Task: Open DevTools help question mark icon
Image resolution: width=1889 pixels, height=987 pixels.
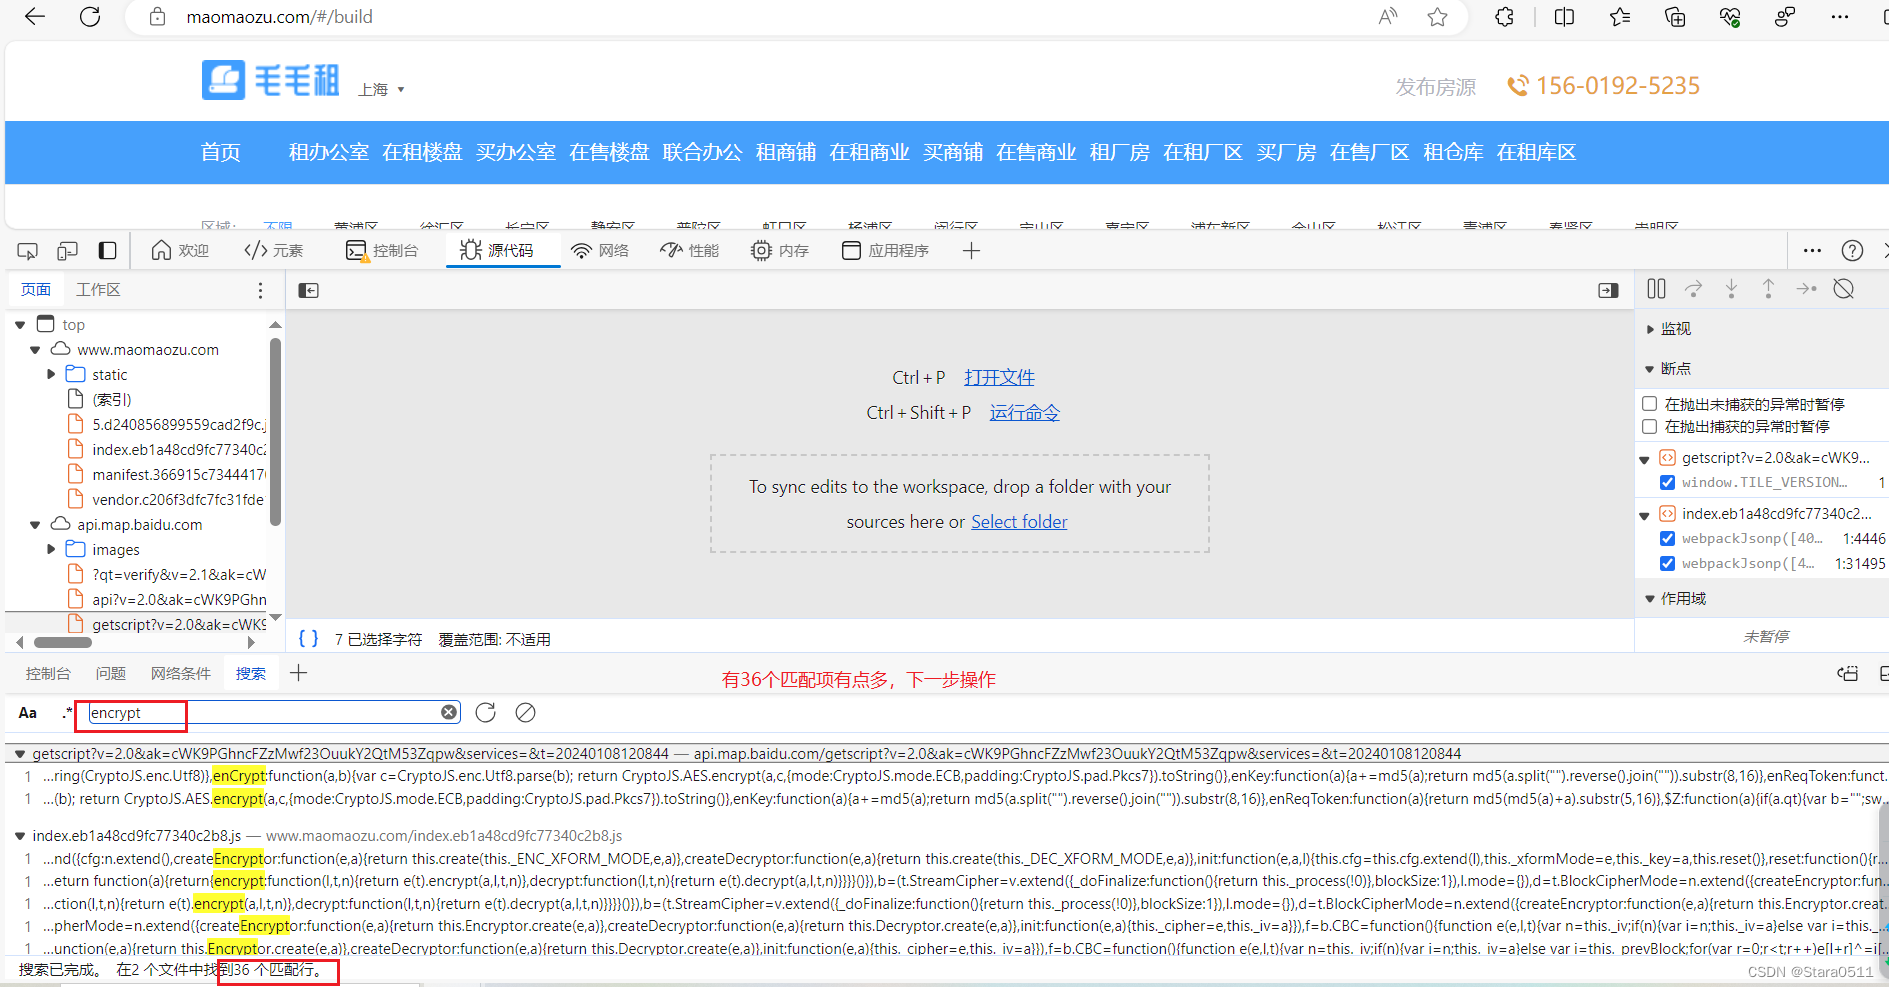Action: coord(1852,250)
